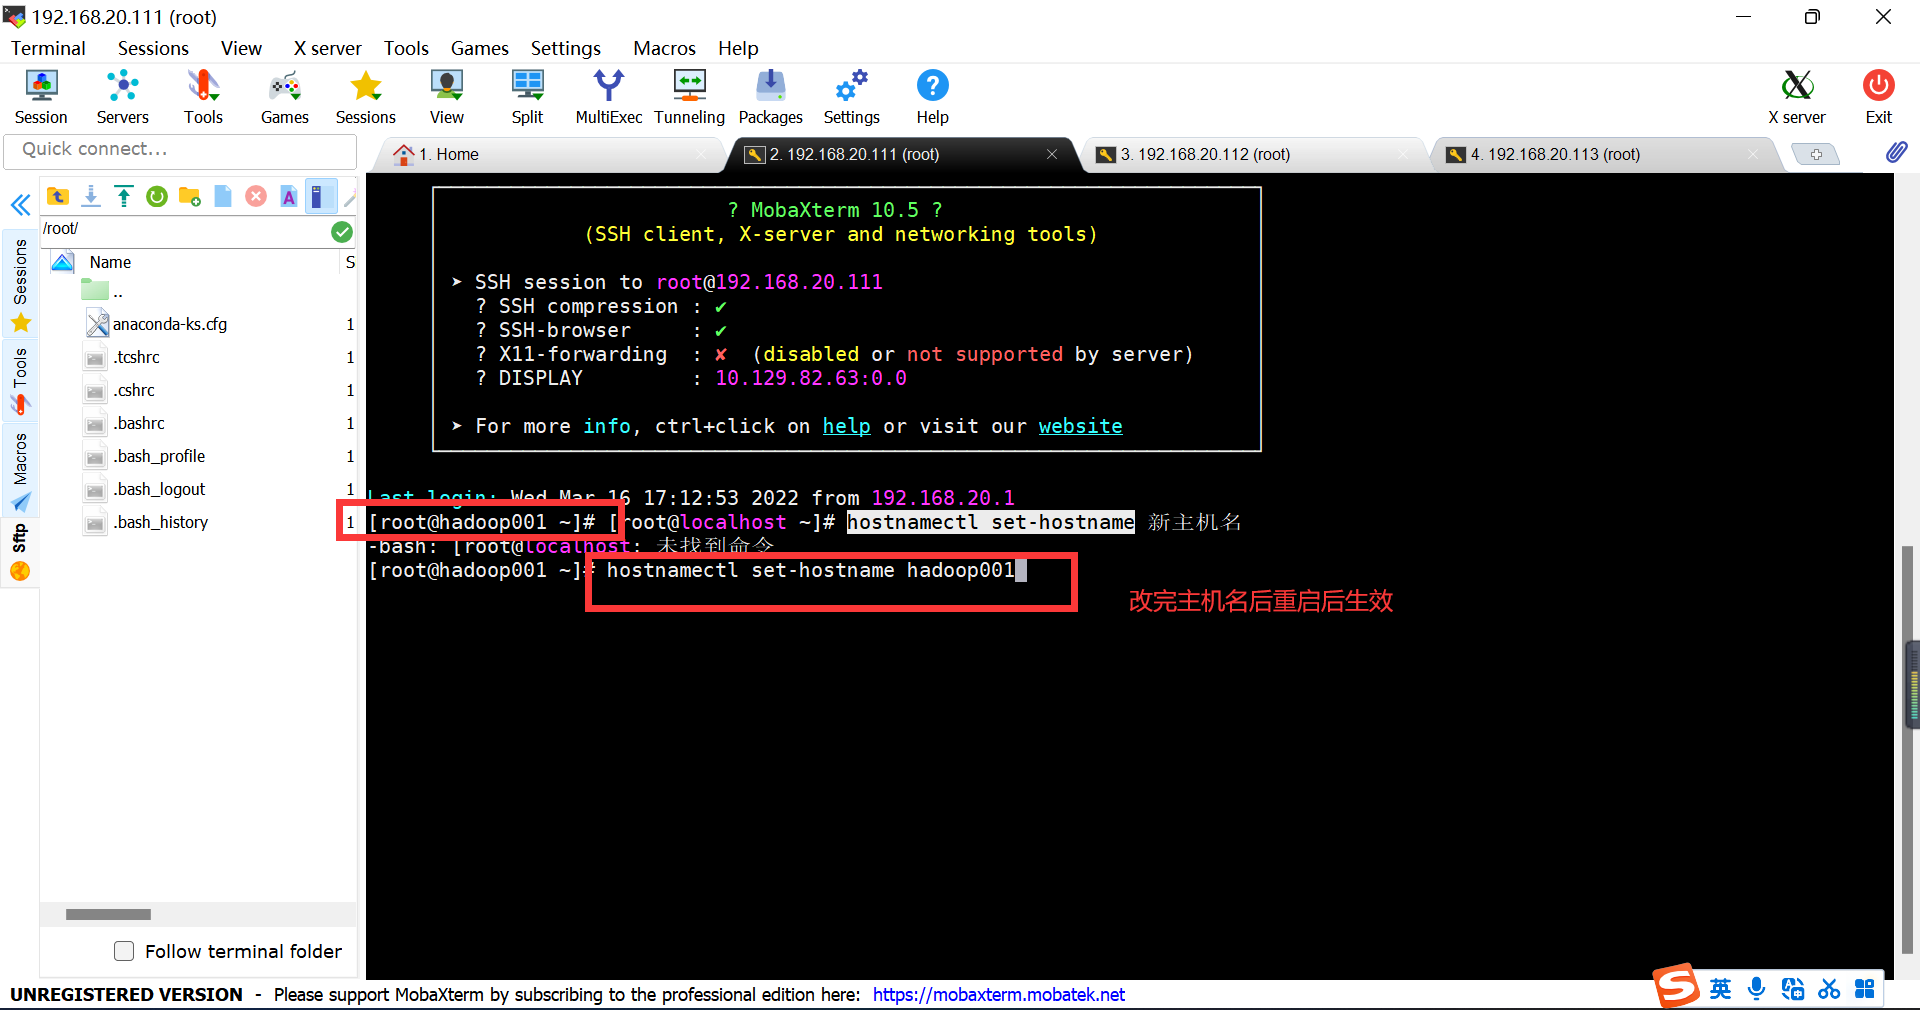This screenshot has width=1920, height=1010.
Task: Select the Sftp vertical side tab
Action: (x=20, y=552)
